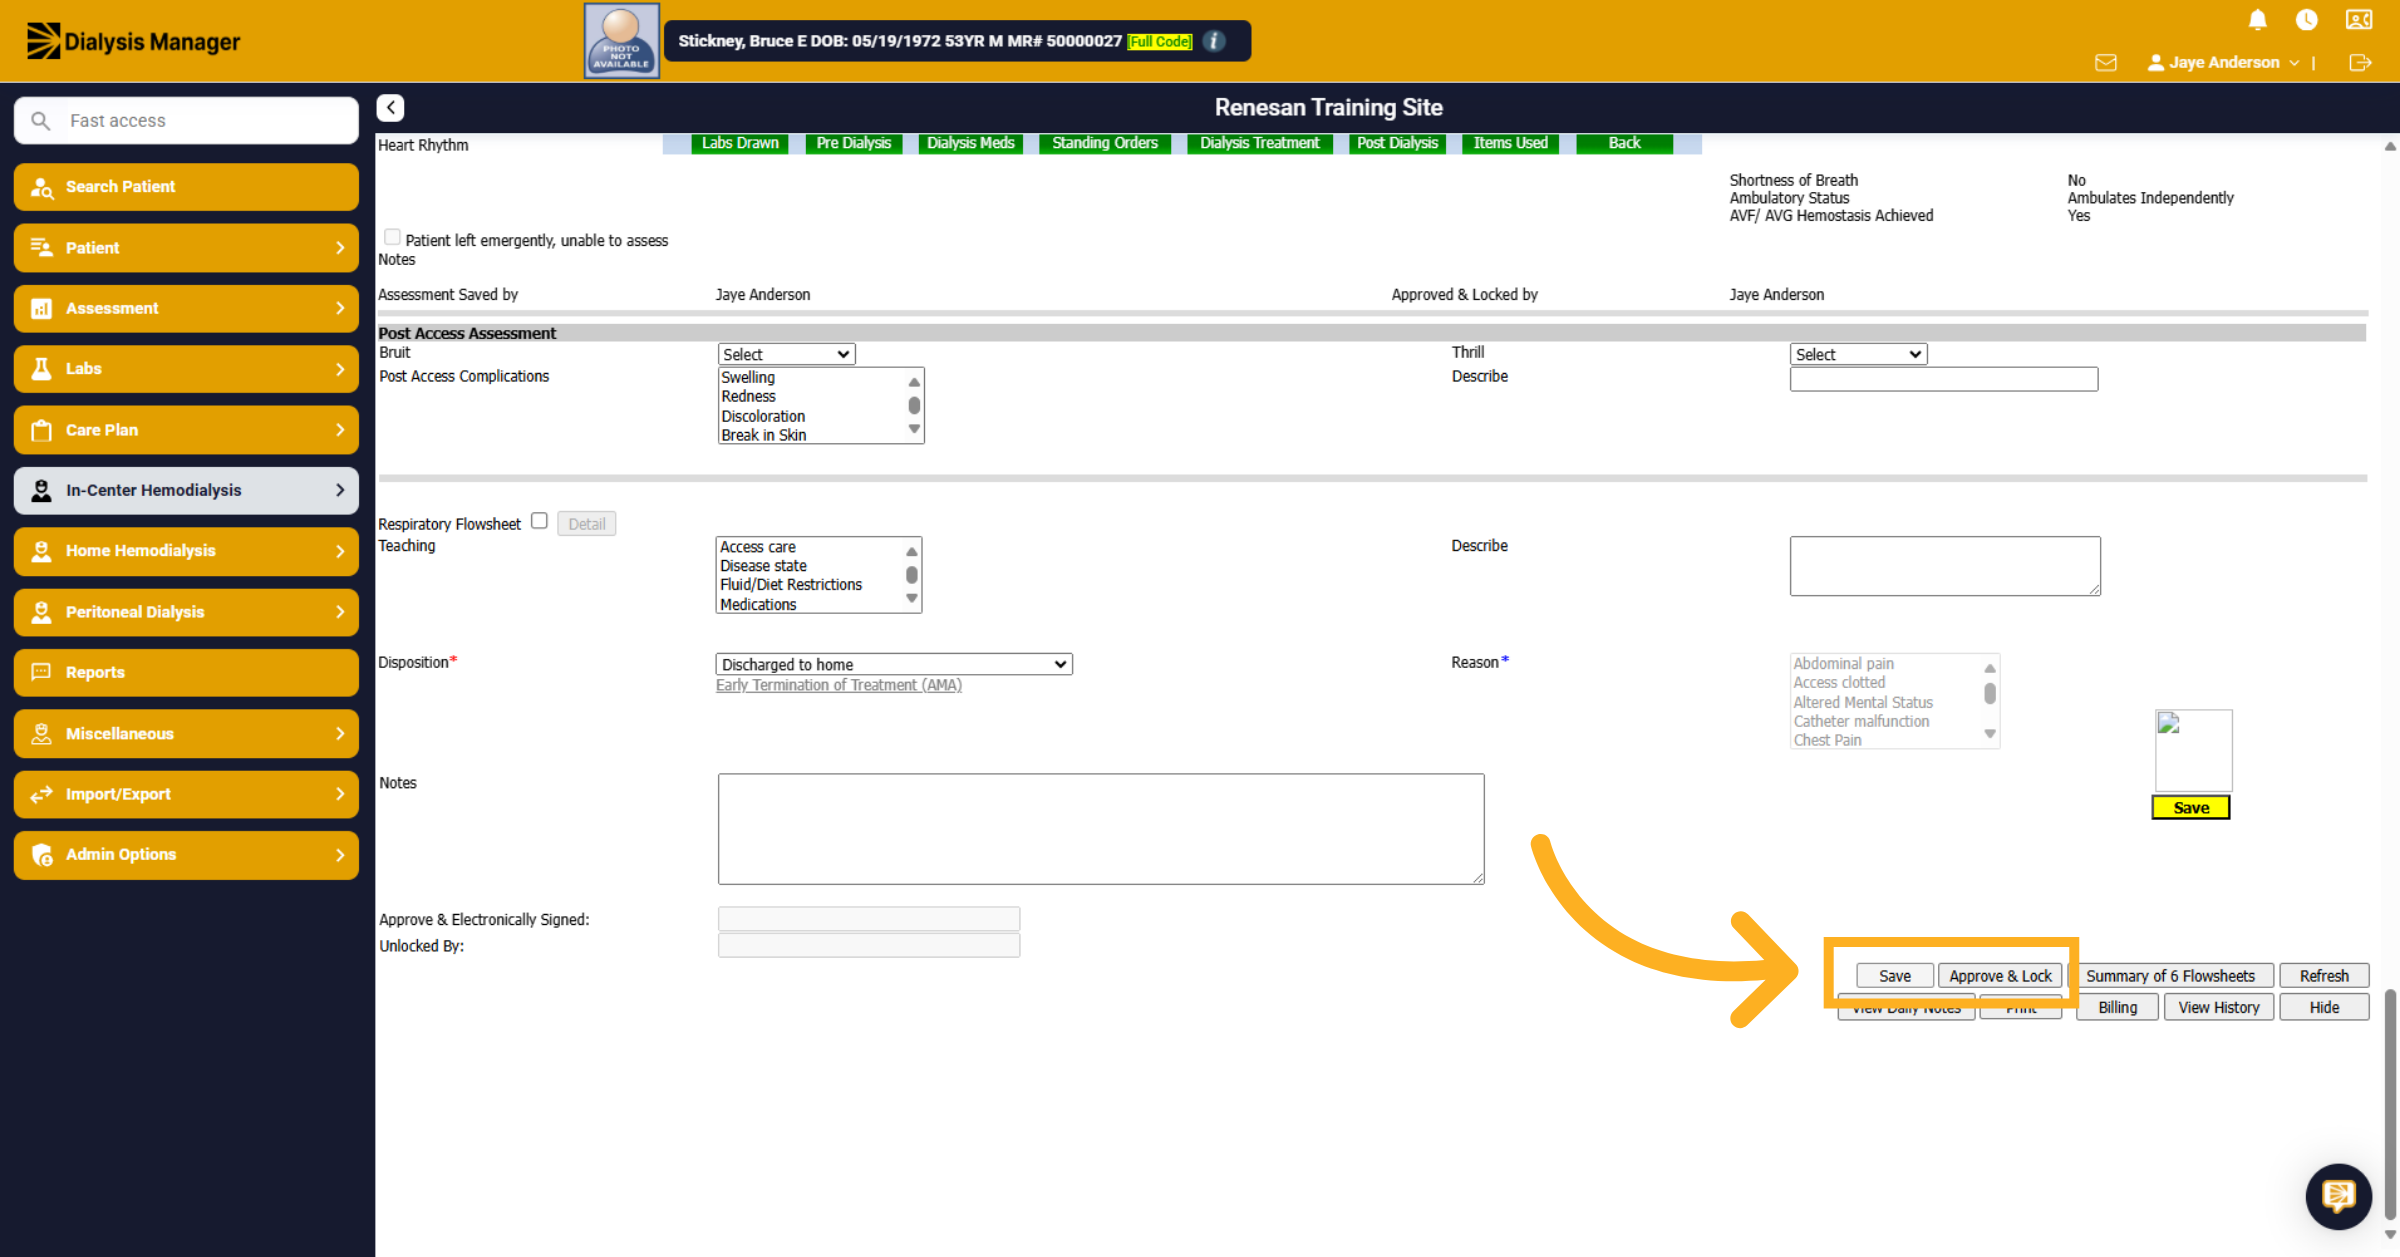This screenshot has height=1257, width=2400.
Task: Open the contact card icon
Action: coord(2359,20)
